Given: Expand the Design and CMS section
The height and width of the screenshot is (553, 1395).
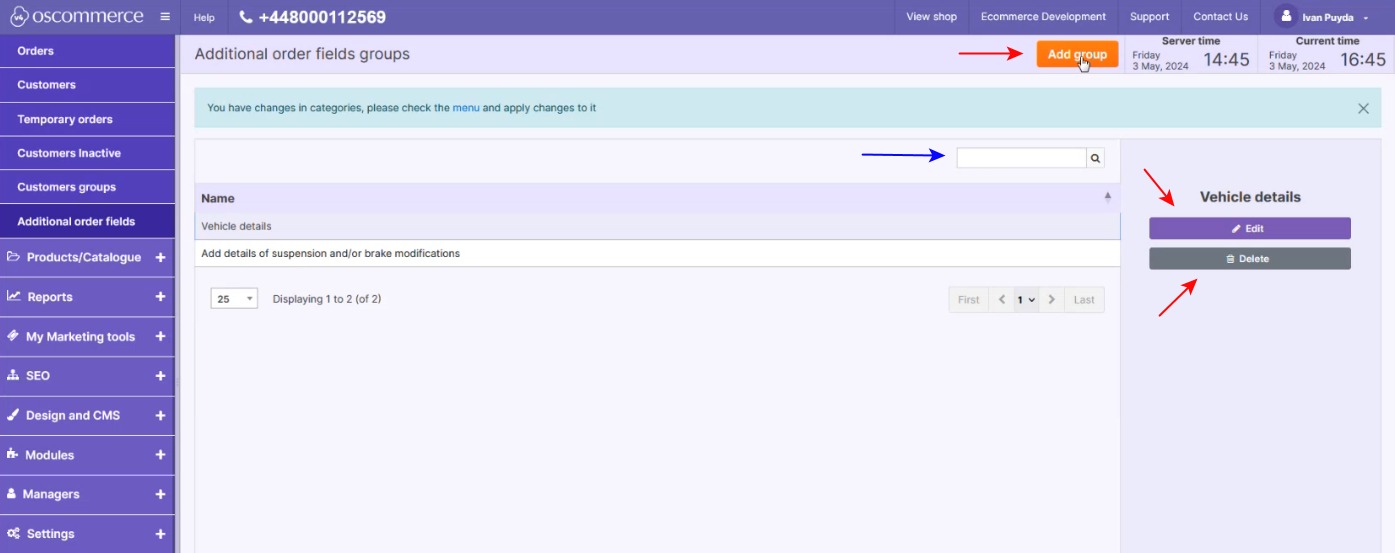Looking at the screenshot, I should (x=160, y=416).
